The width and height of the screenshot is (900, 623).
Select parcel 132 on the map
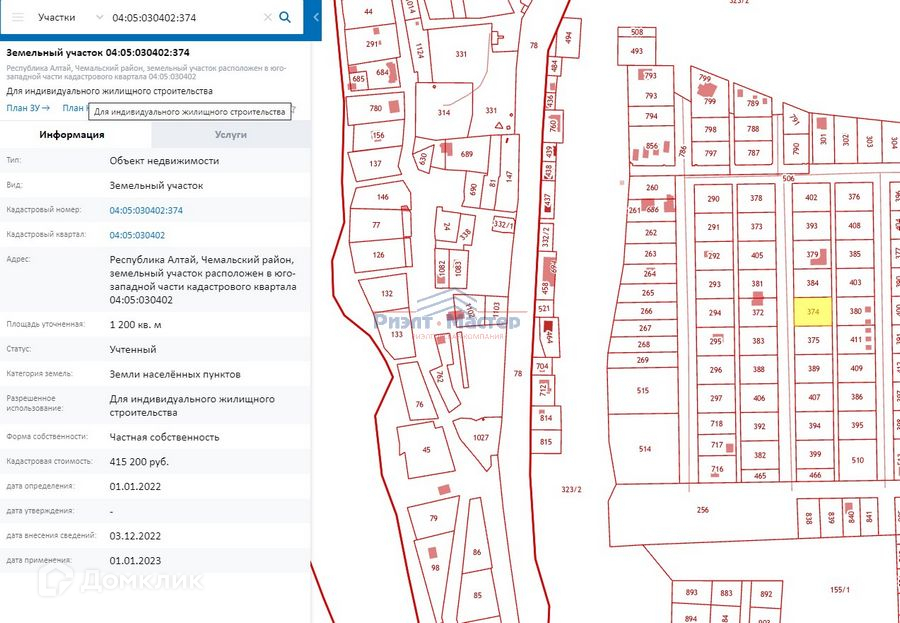tap(387, 293)
